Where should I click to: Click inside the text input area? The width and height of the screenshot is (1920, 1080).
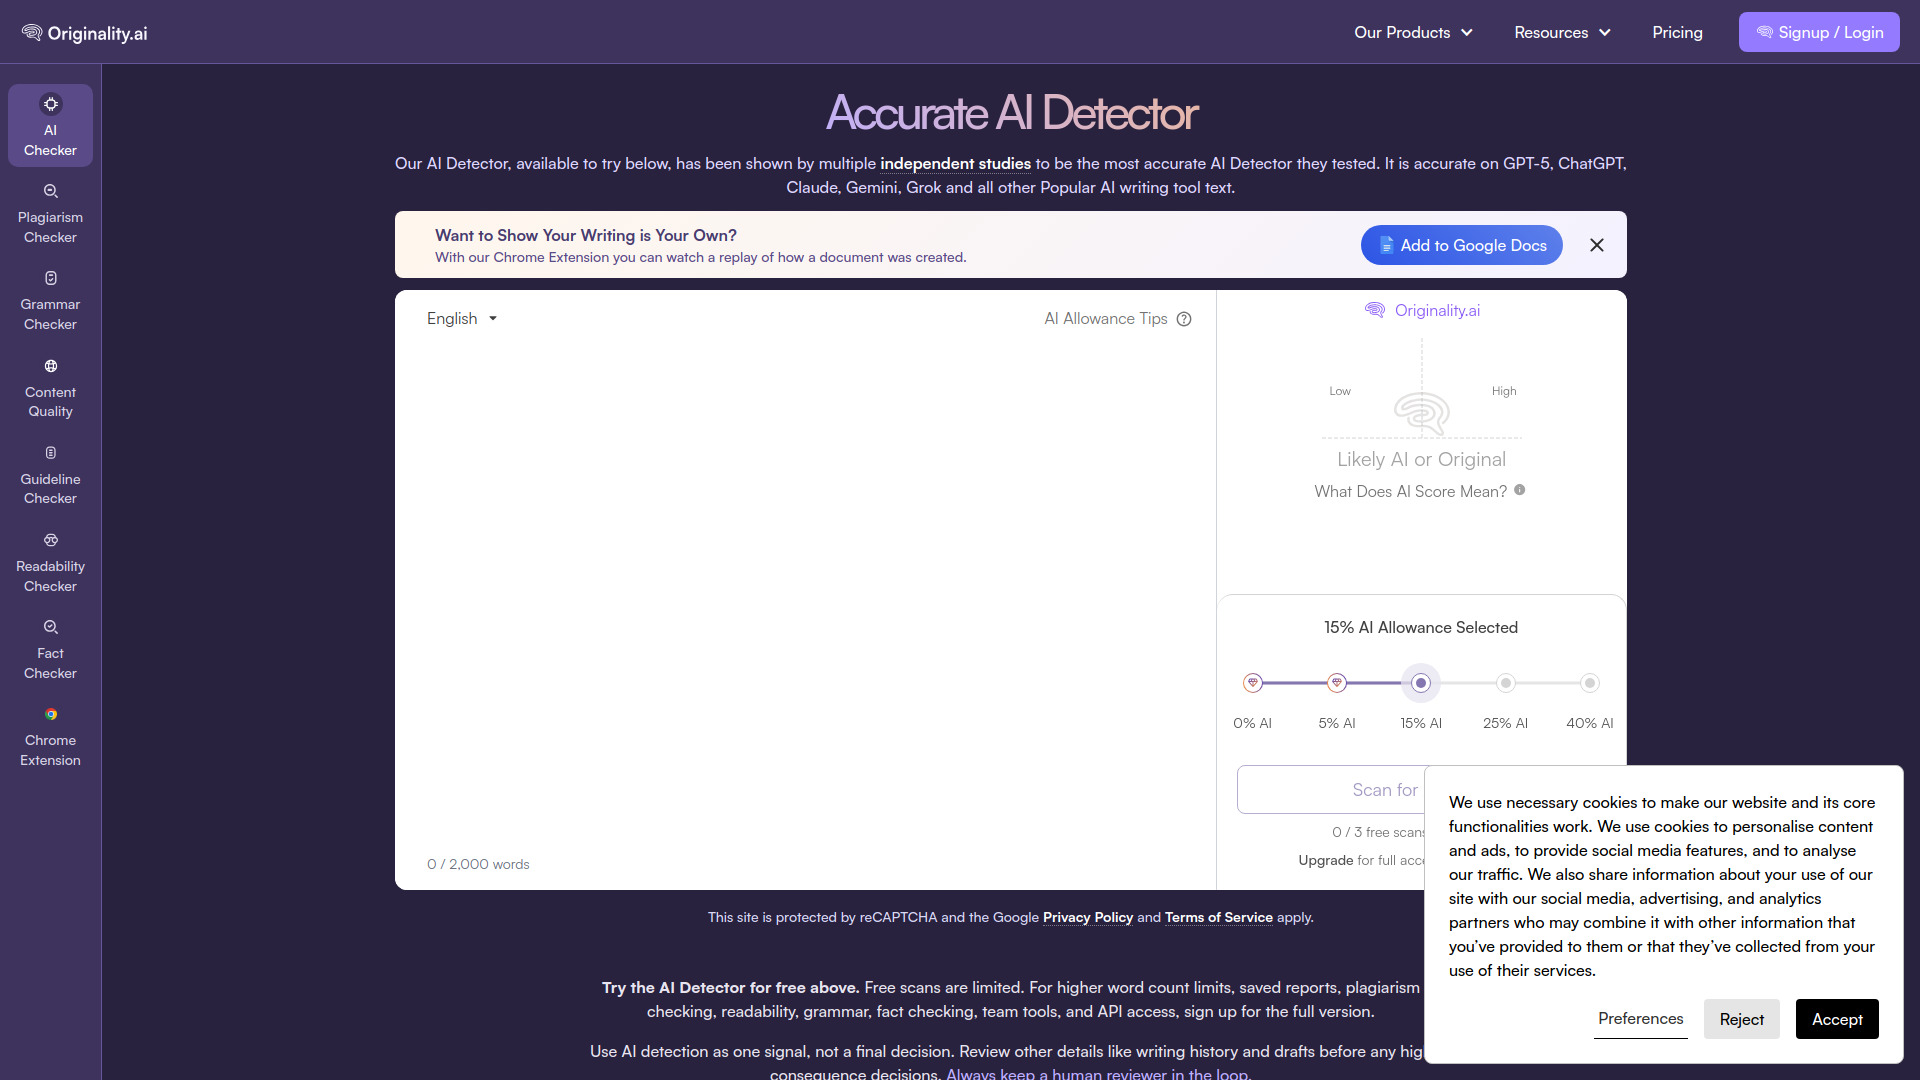pyautogui.click(x=805, y=595)
